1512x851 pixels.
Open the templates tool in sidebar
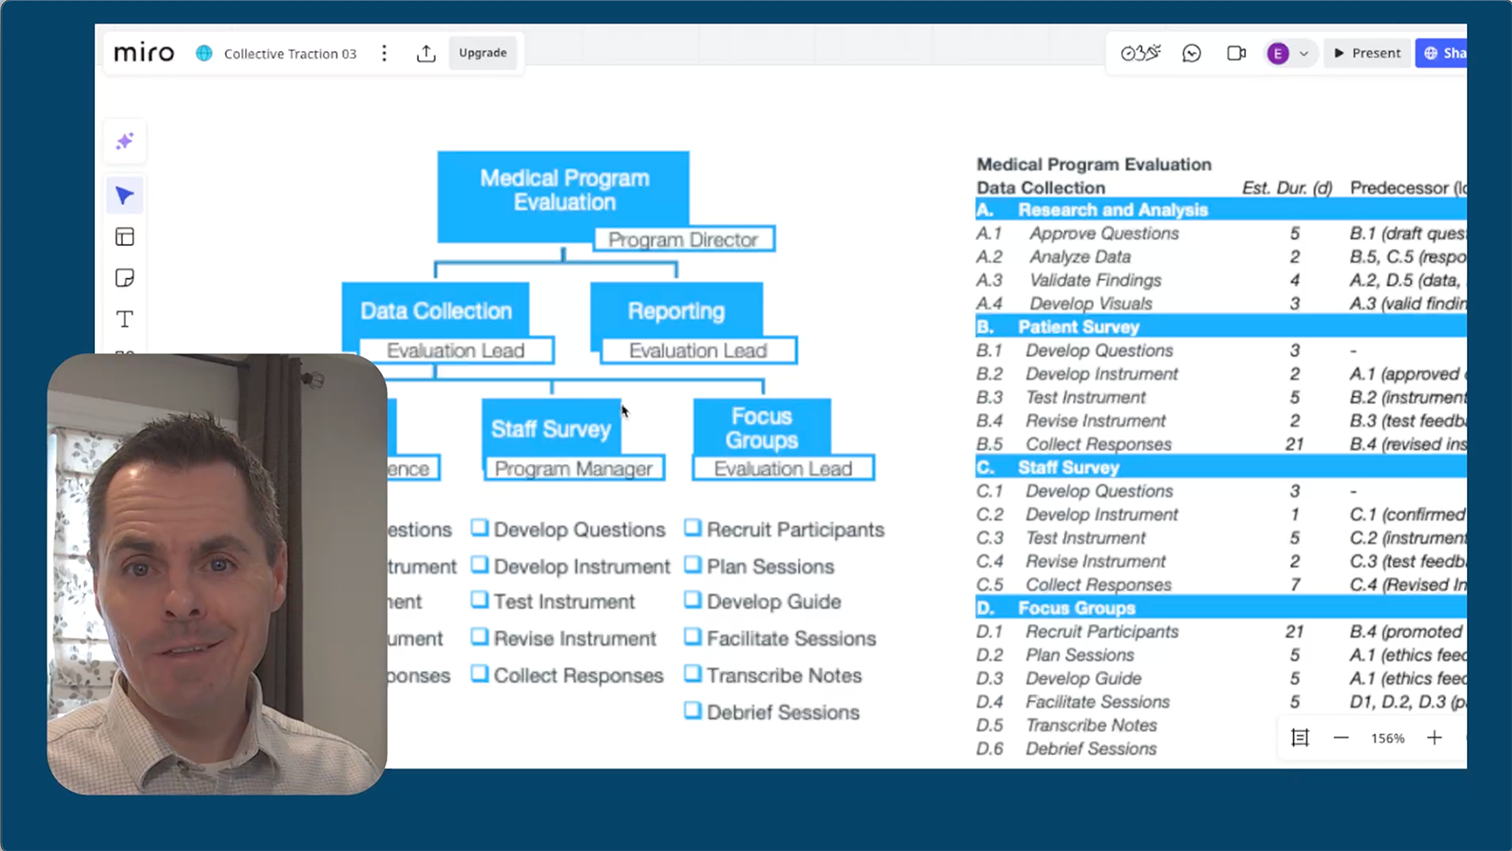point(125,237)
